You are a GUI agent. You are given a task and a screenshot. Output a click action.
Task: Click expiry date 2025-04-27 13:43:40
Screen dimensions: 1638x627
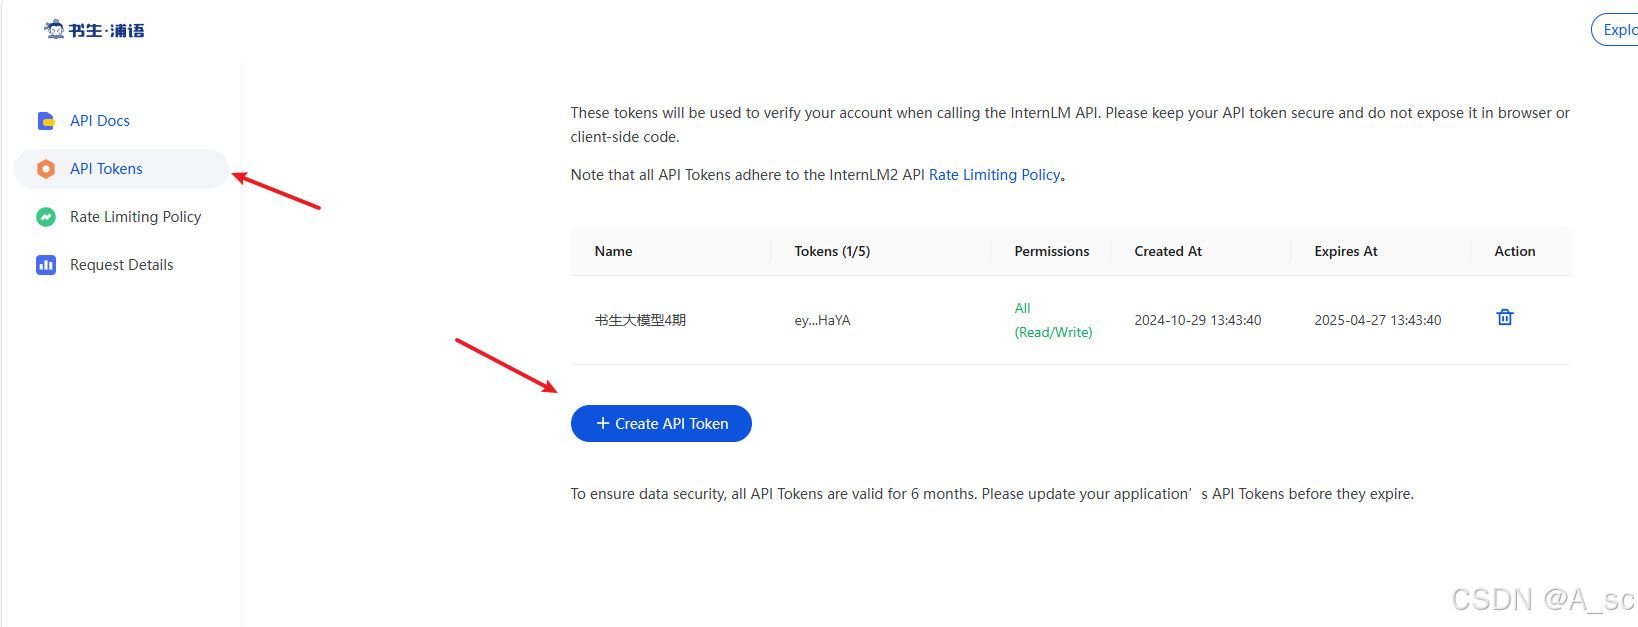[x=1378, y=320]
